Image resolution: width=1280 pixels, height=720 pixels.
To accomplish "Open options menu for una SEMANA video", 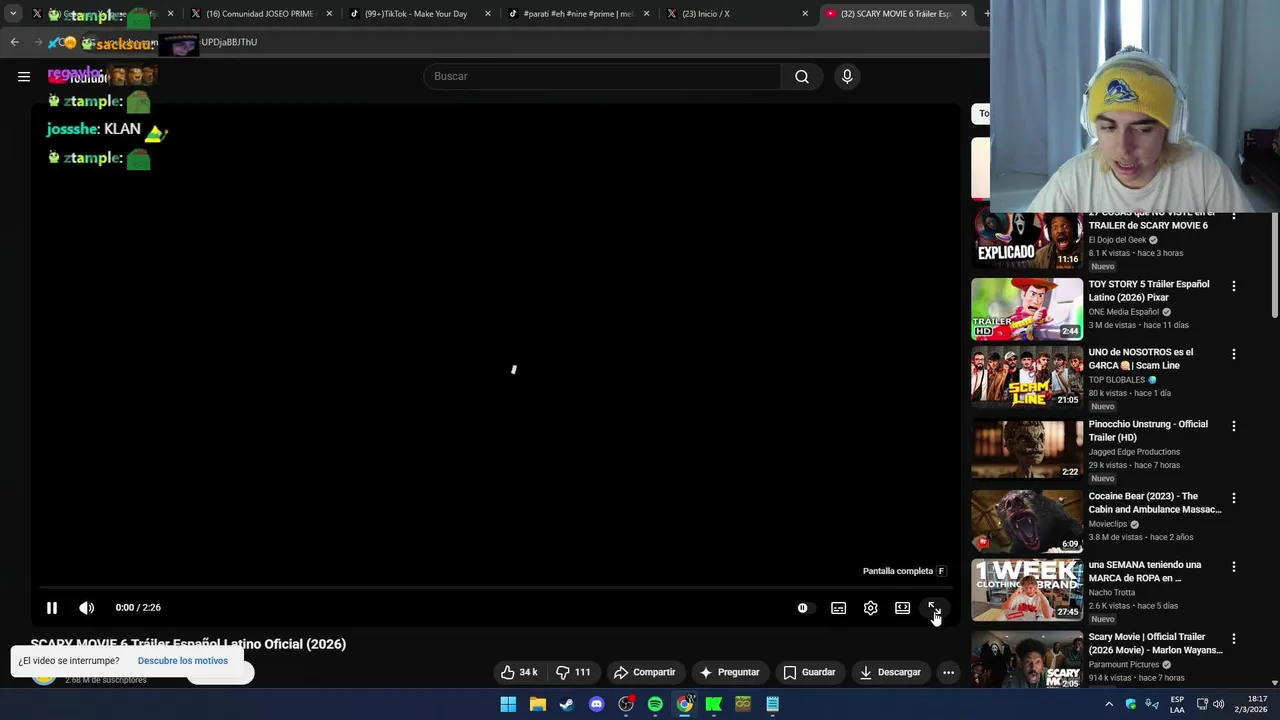I will (x=1233, y=567).
